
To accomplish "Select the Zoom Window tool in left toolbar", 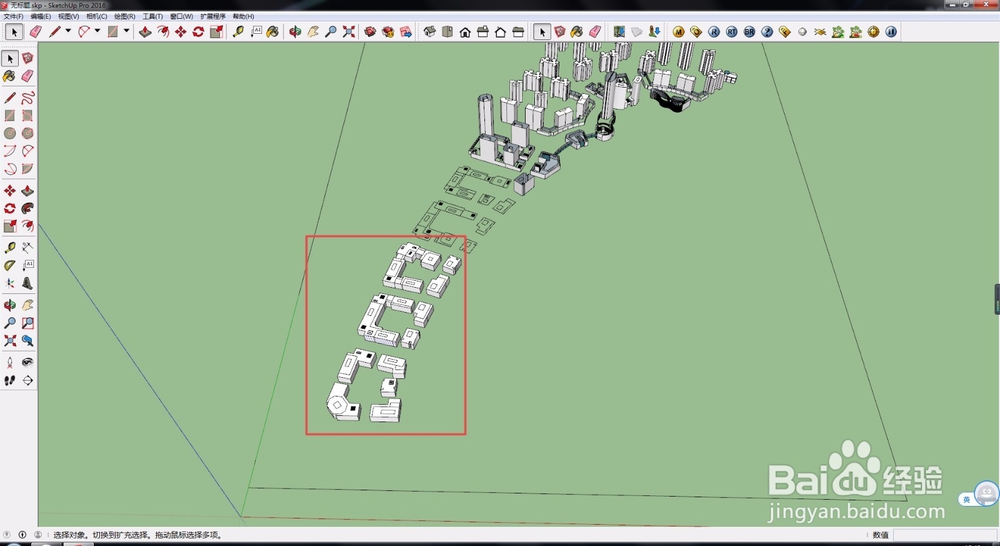I will pos(27,323).
